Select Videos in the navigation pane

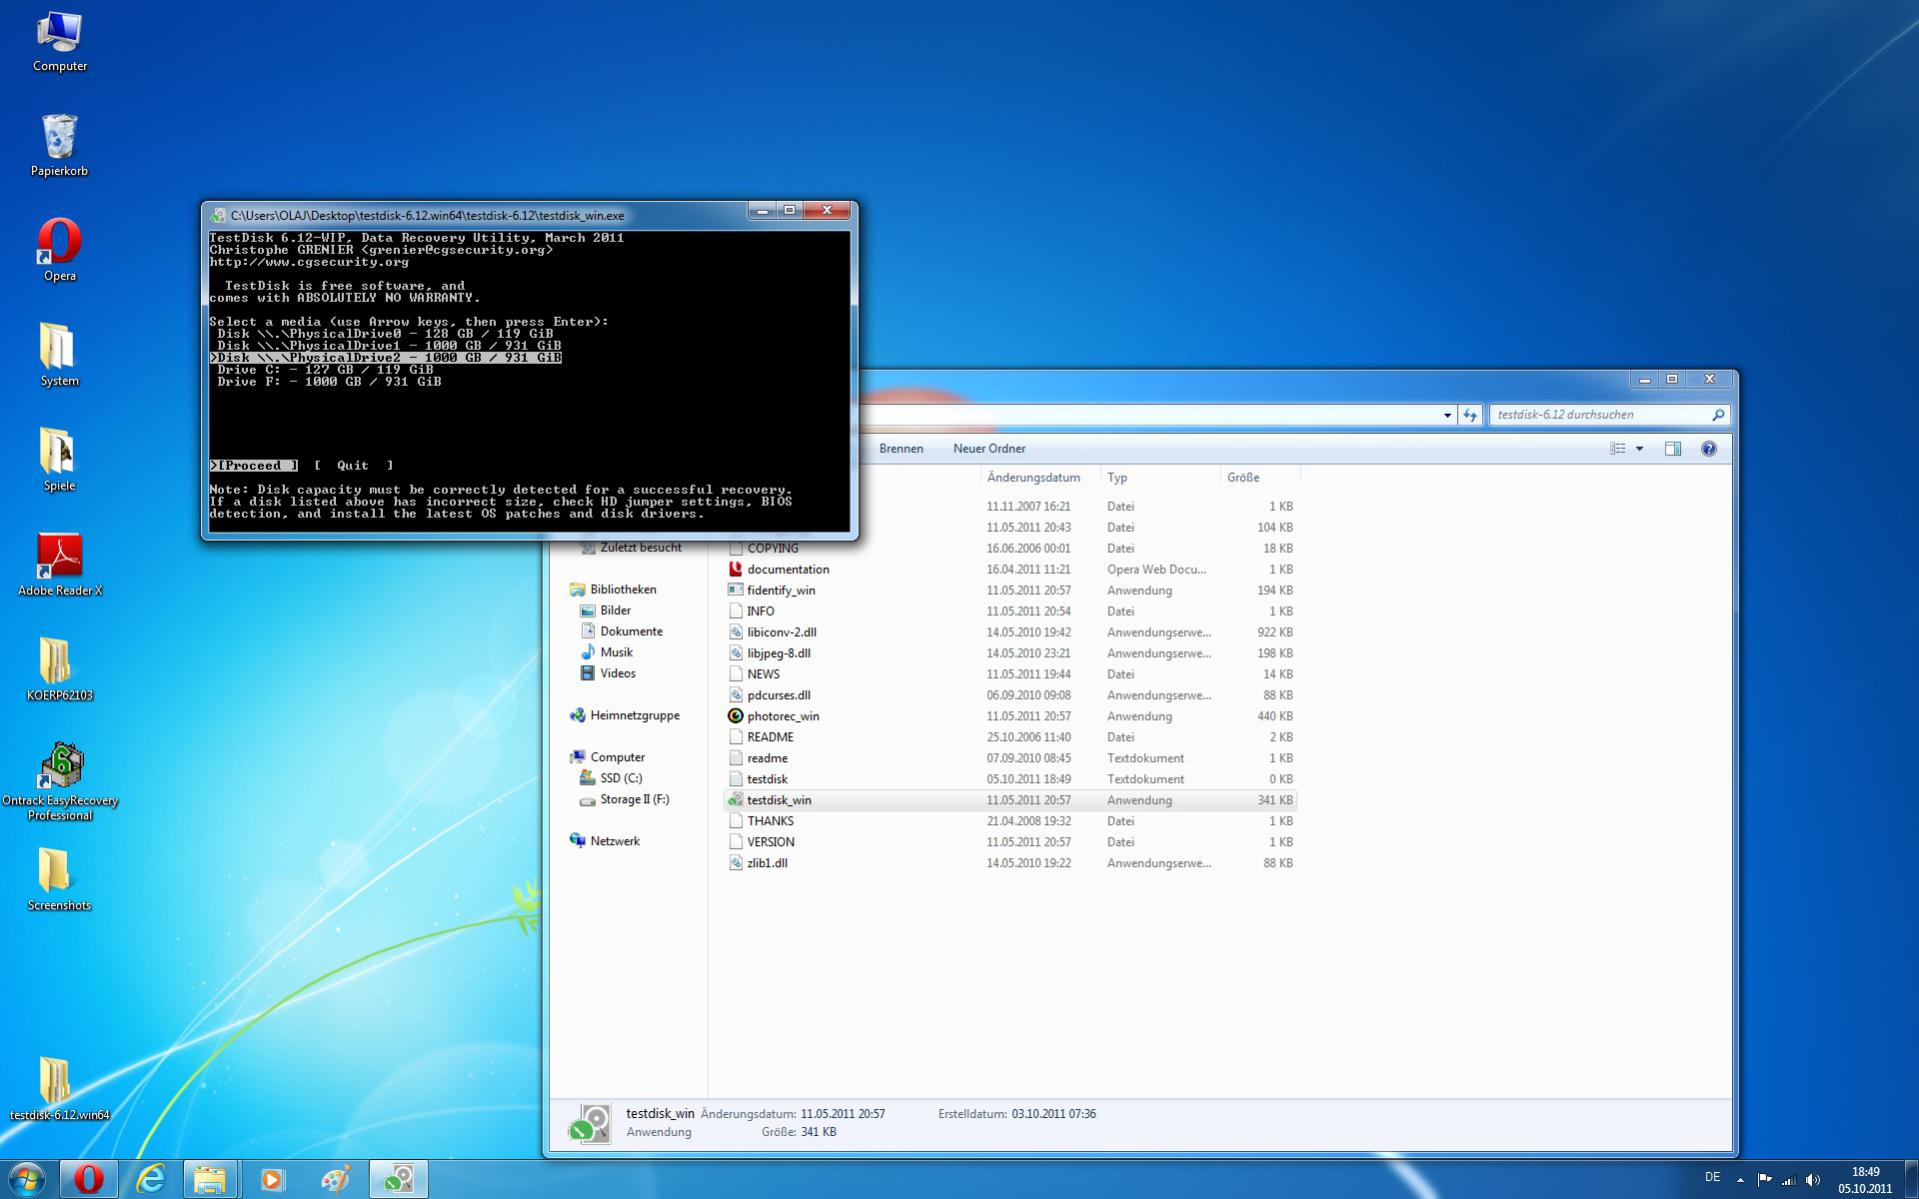click(x=607, y=674)
